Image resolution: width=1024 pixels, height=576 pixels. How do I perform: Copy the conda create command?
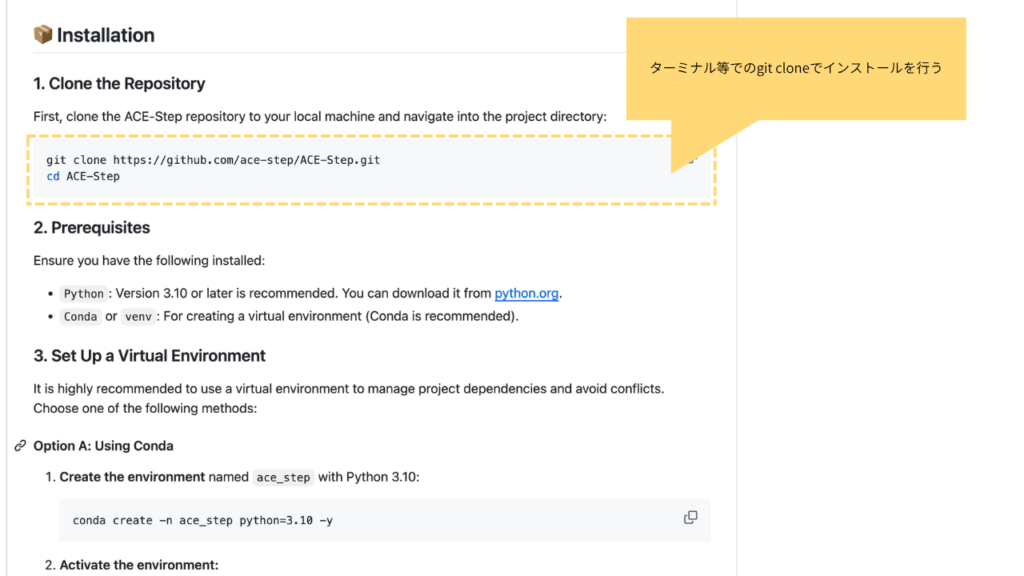click(690, 517)
